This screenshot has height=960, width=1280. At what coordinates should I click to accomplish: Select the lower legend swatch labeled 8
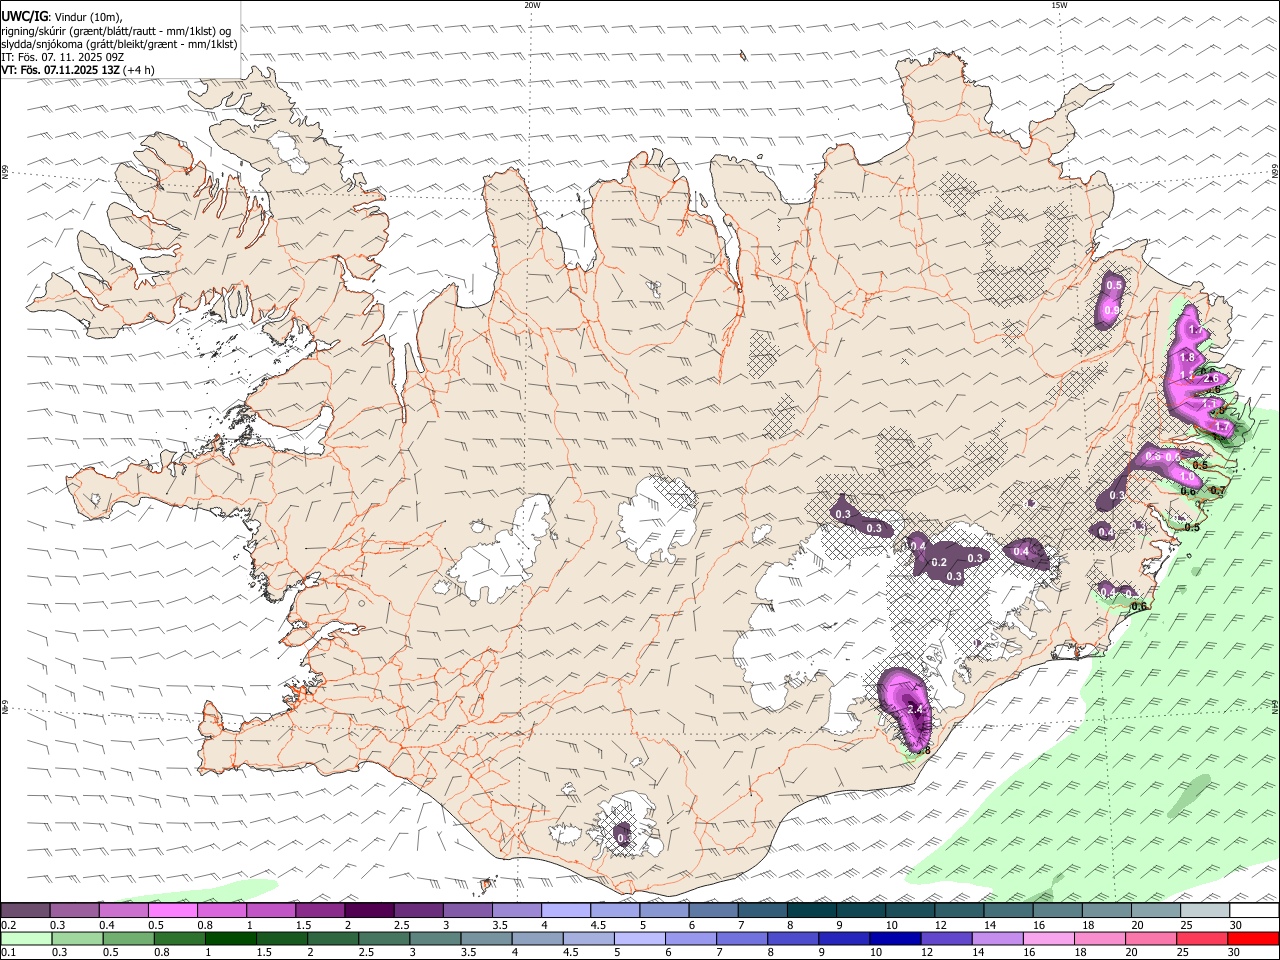coord(792,938)
